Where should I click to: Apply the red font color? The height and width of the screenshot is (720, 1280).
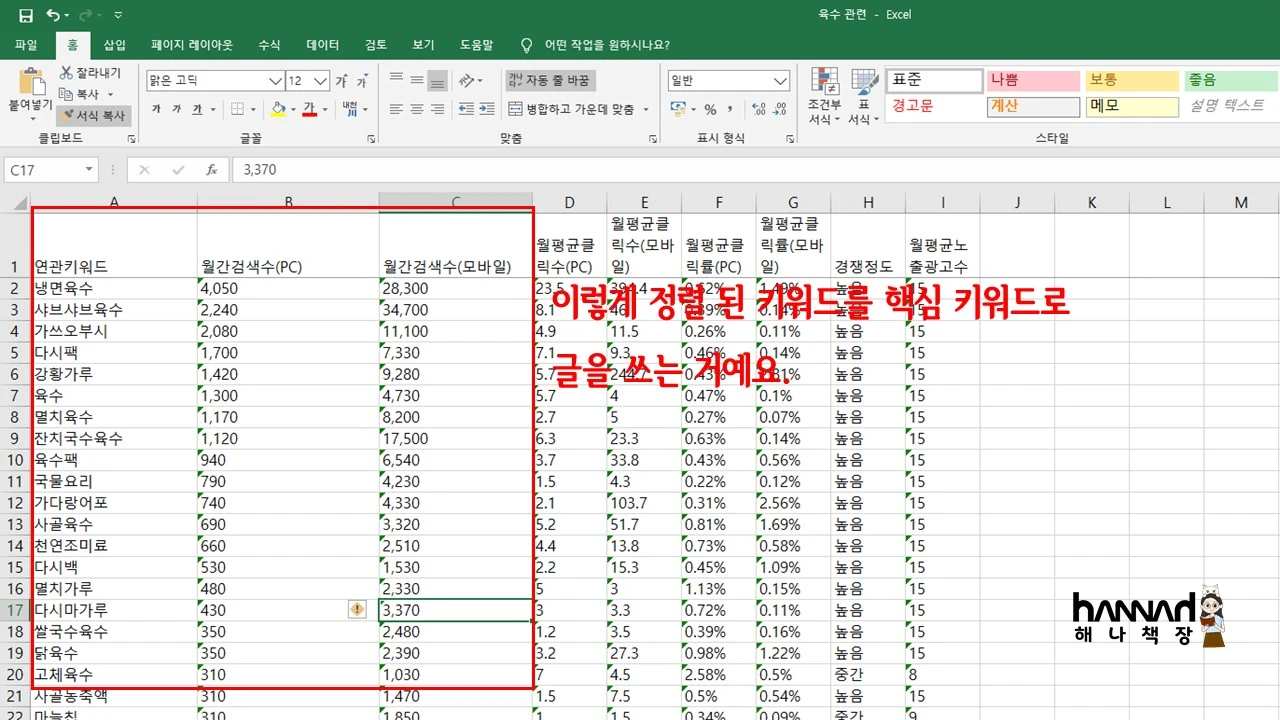point(310,109)
